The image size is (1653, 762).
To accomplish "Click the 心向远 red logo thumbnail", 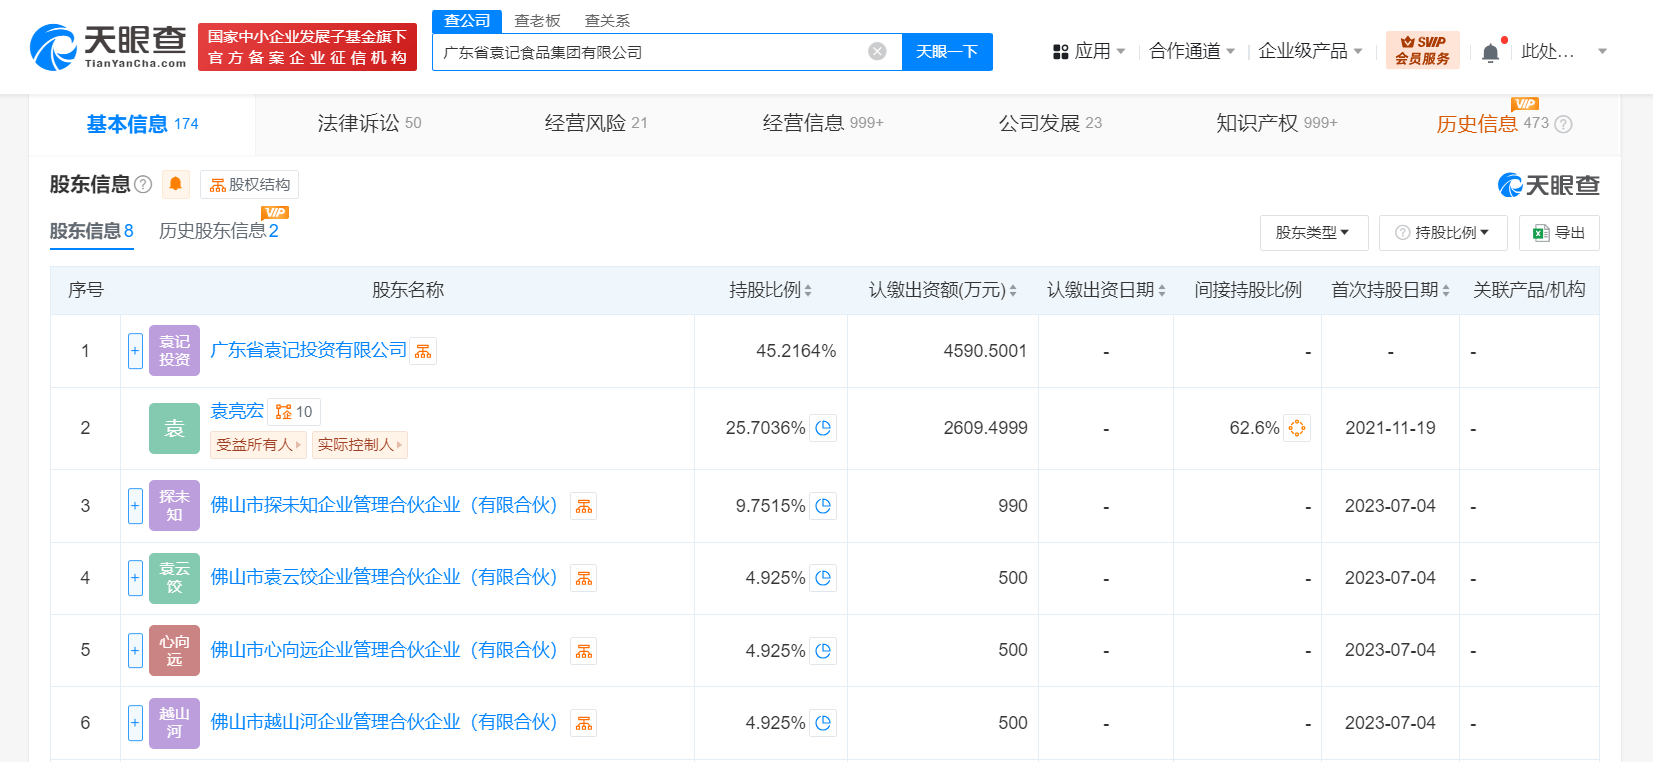I will pyautogui.click(x=174, y=651).
